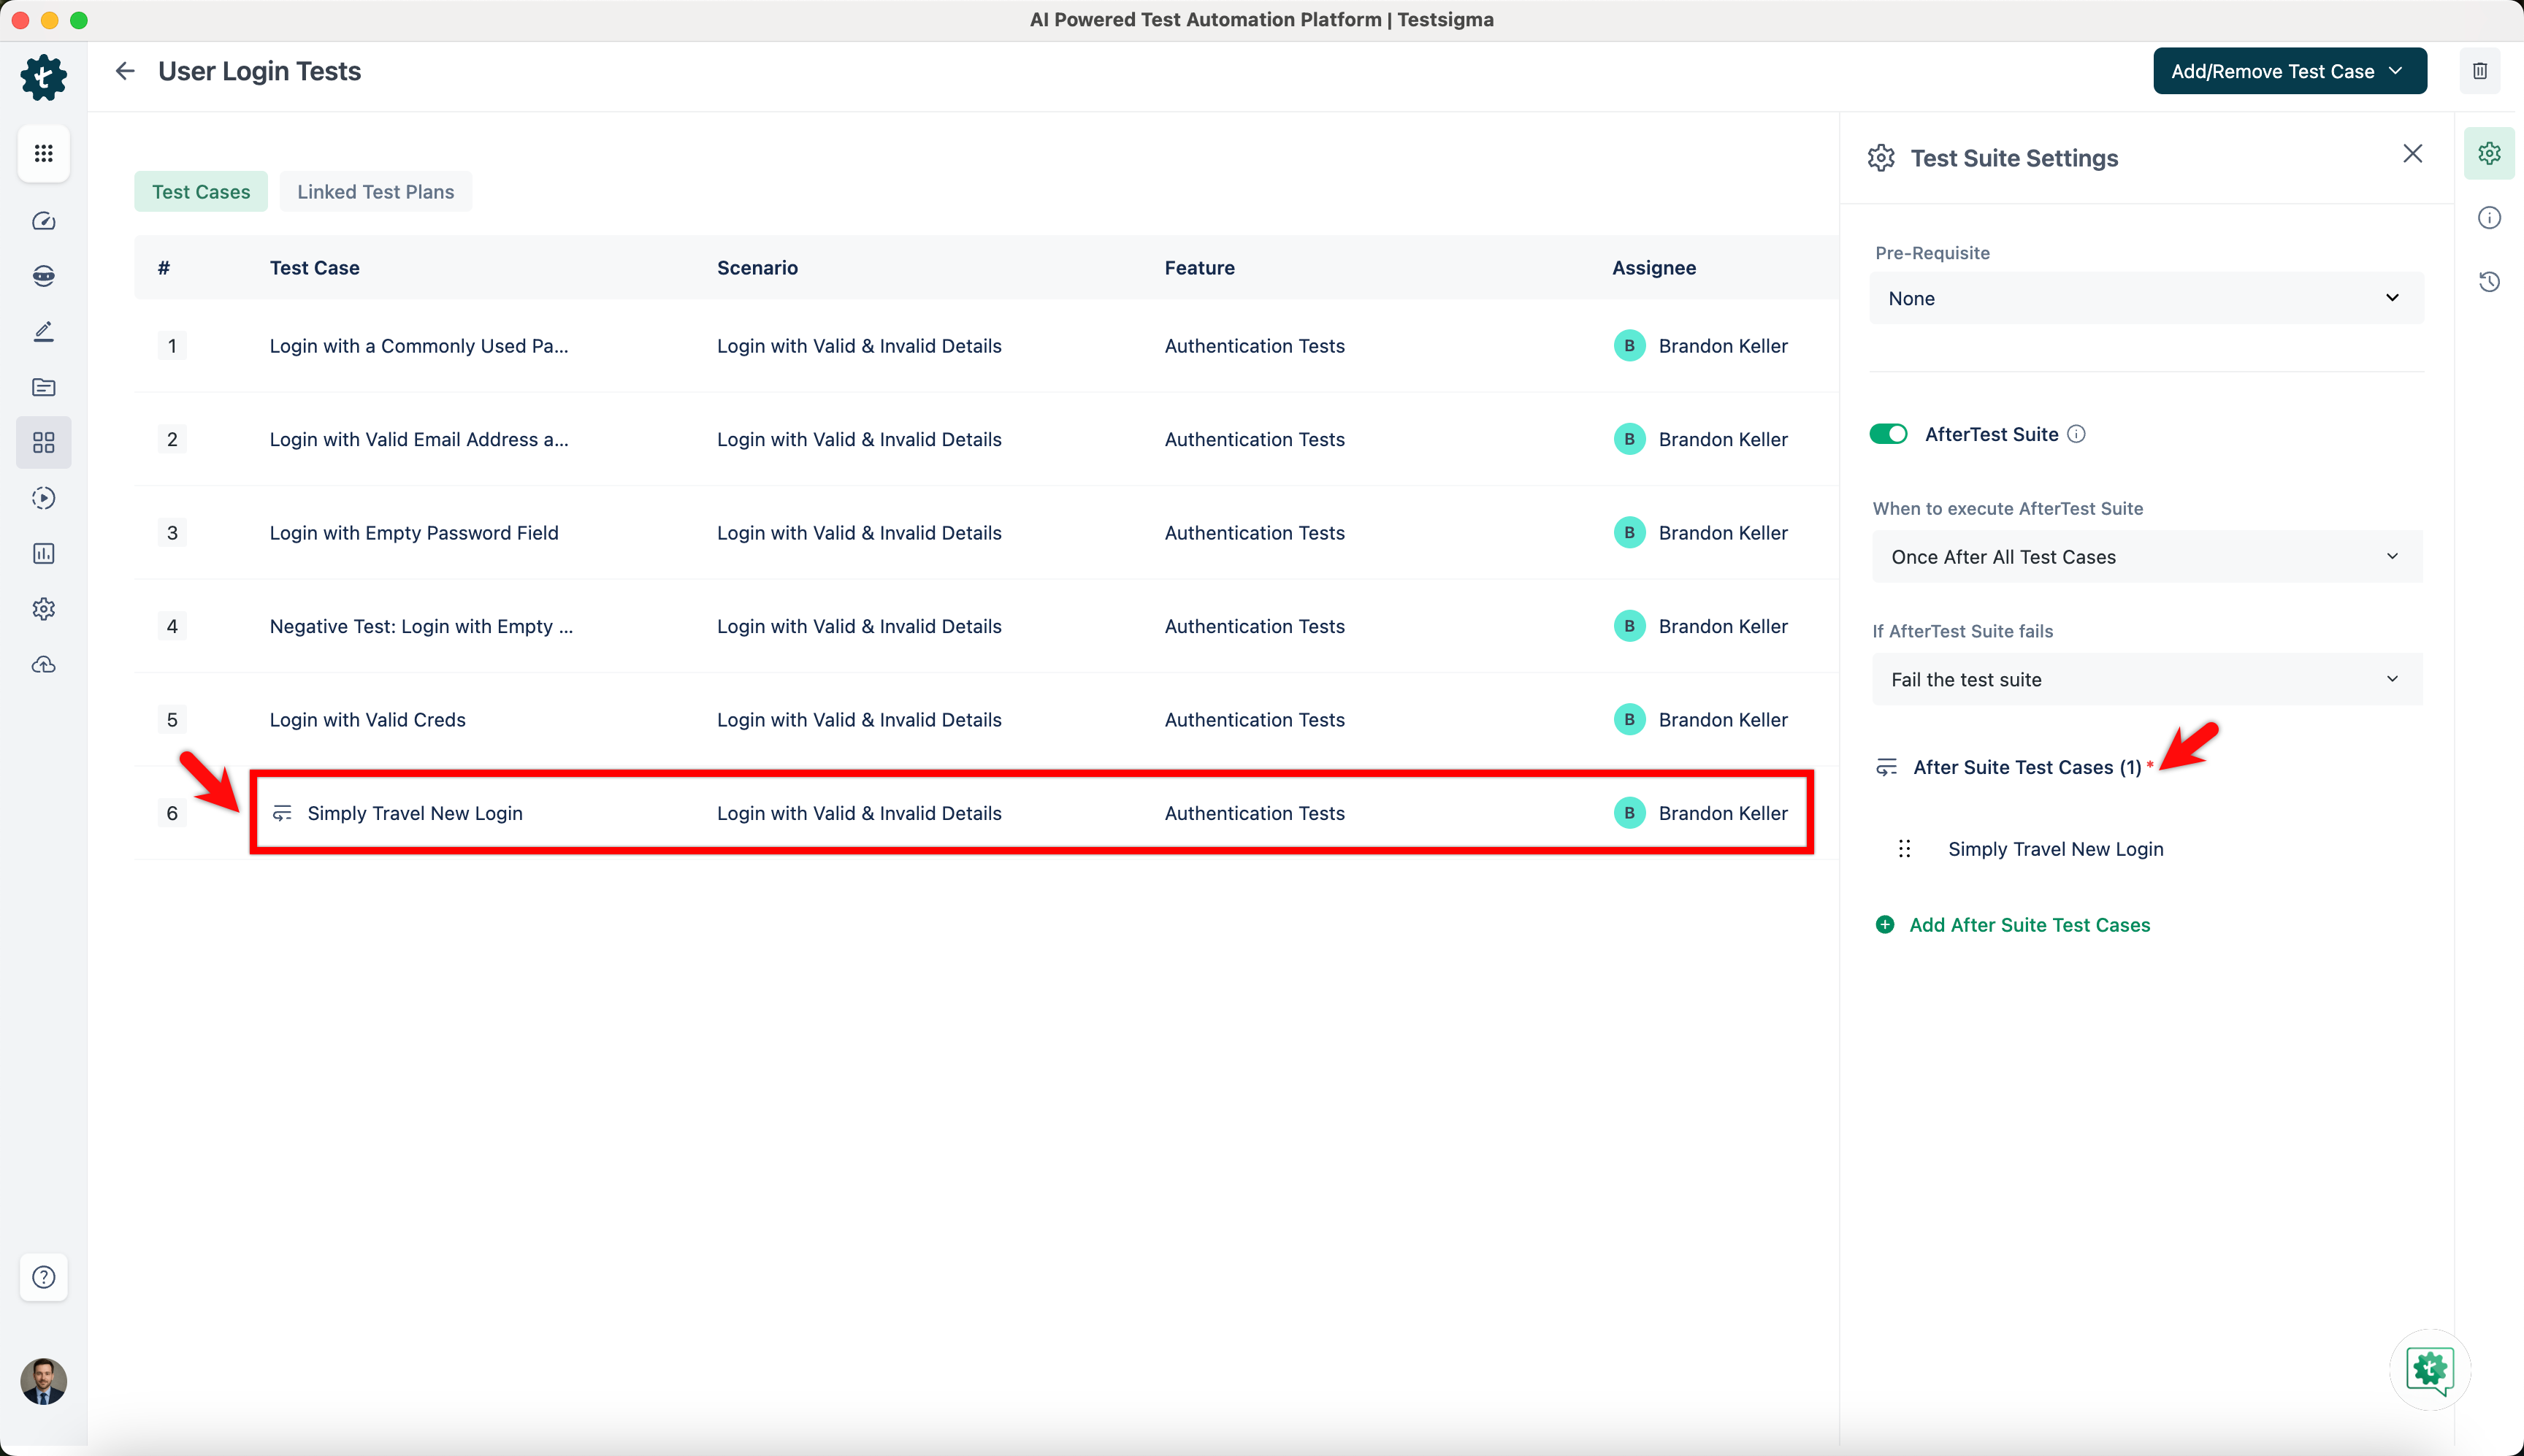2524x1456 pixels.
Task: Select the Test Cases tab
Action: 201,192
